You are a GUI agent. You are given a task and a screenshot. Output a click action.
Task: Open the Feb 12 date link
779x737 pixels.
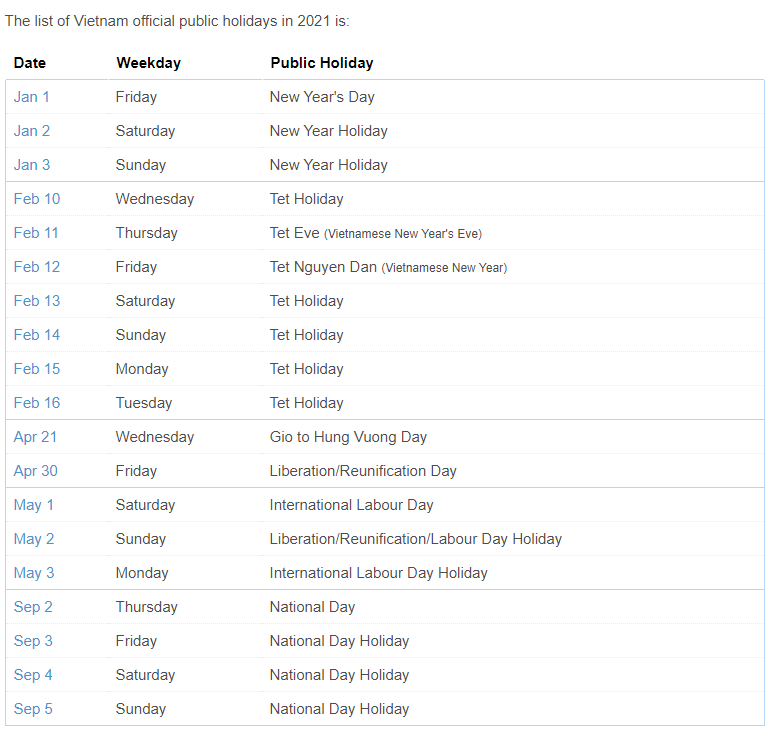[x=37, y=267]
